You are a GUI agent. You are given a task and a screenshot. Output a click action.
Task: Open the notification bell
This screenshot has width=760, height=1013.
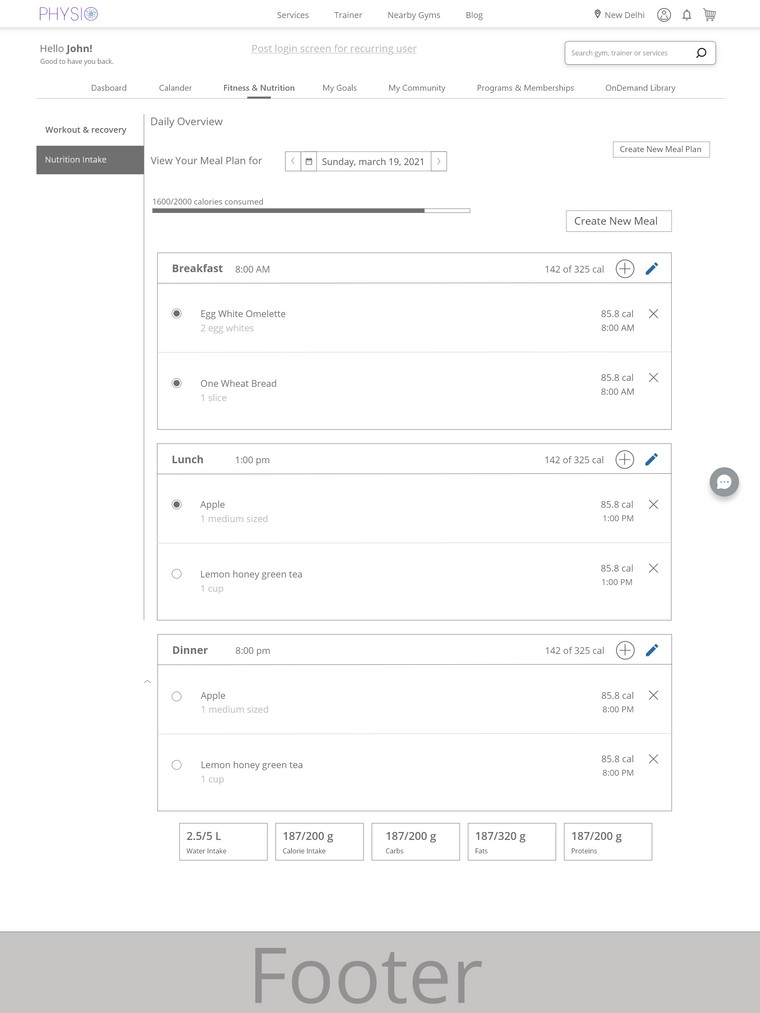click(x=685, y=14)
